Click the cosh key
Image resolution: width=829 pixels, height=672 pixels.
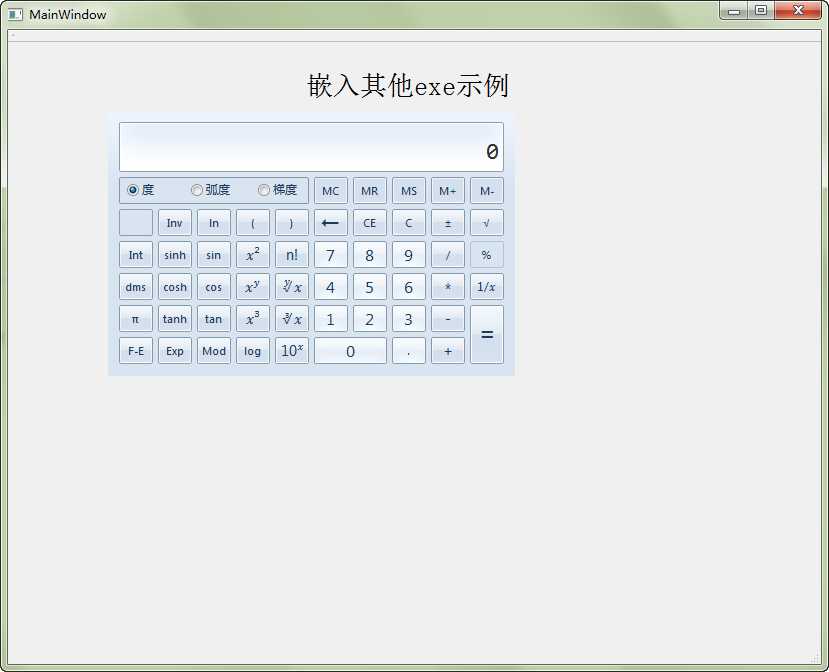175,287
